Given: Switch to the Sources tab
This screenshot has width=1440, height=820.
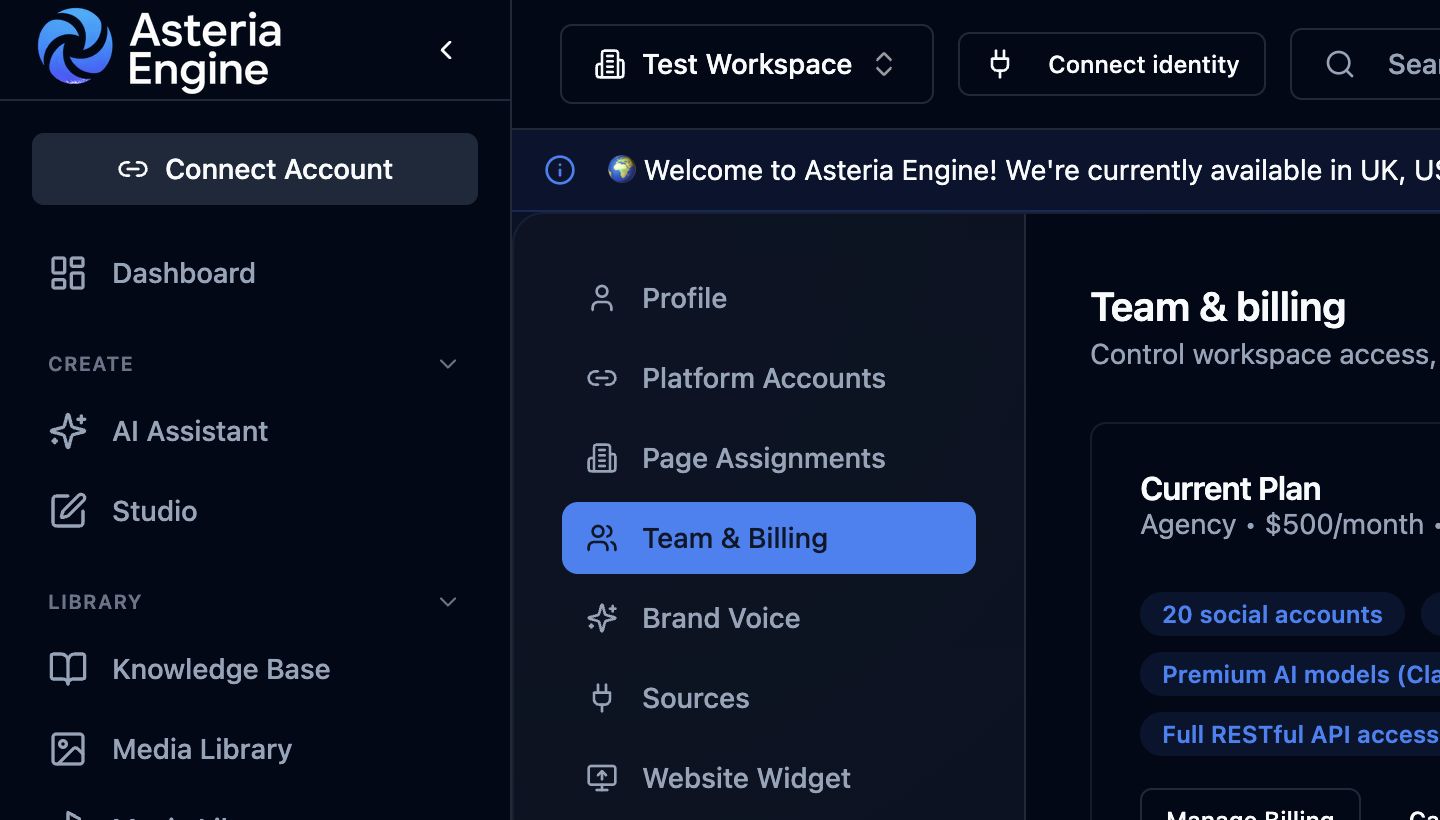Looking at the screenshot, I should coord(769,698).
